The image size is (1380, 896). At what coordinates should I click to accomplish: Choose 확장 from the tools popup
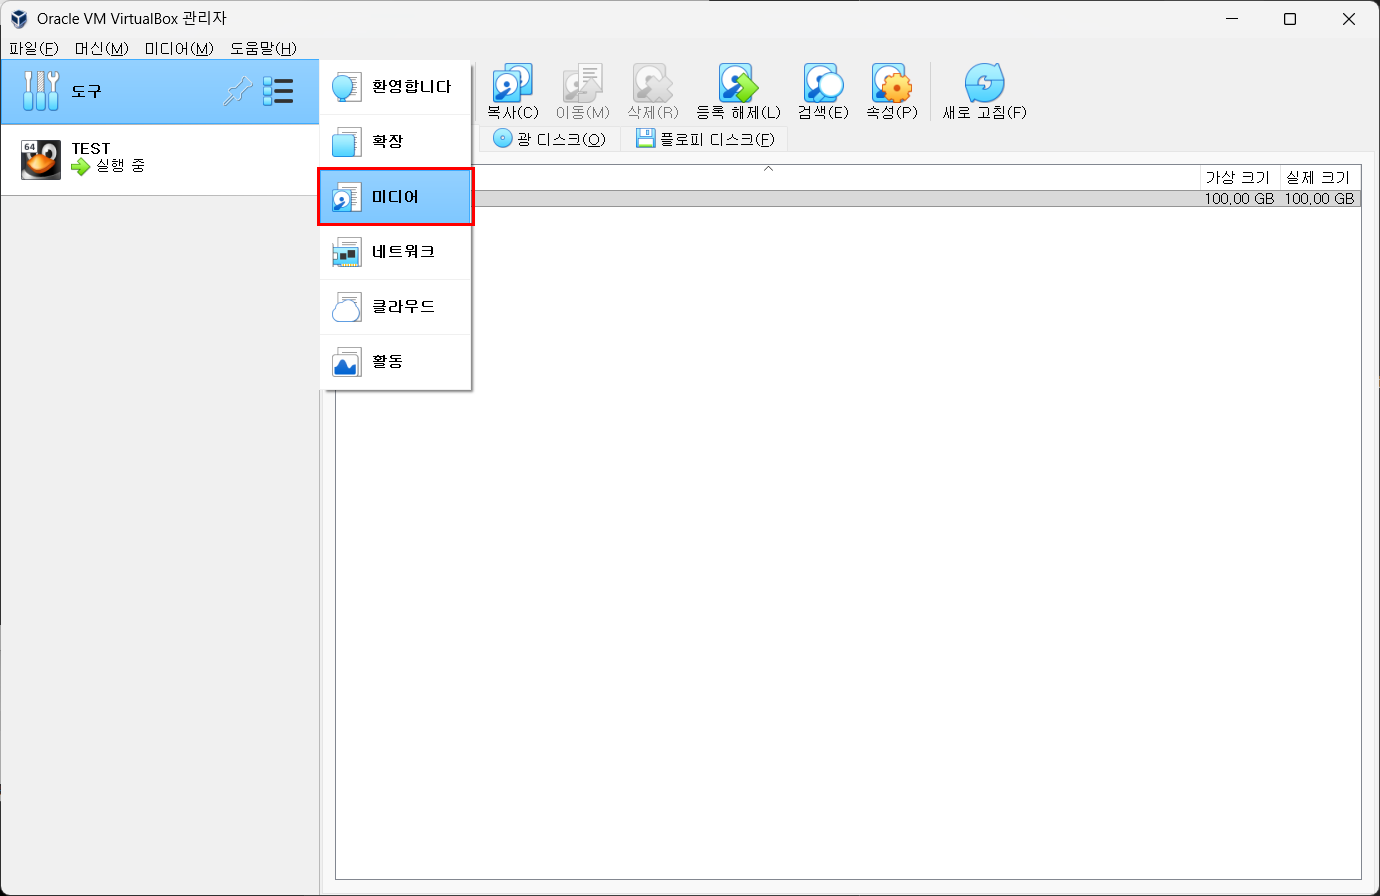(395, 142)
